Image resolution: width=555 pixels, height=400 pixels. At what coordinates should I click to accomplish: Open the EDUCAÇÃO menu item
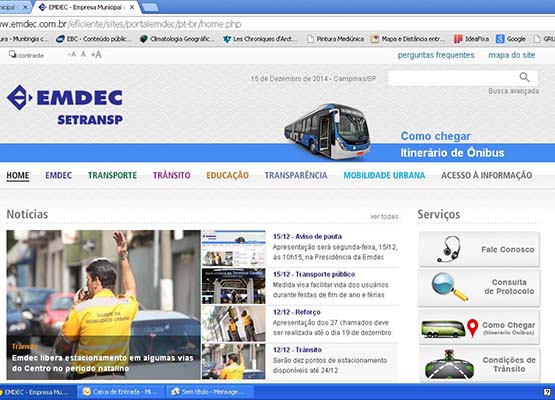227,175
